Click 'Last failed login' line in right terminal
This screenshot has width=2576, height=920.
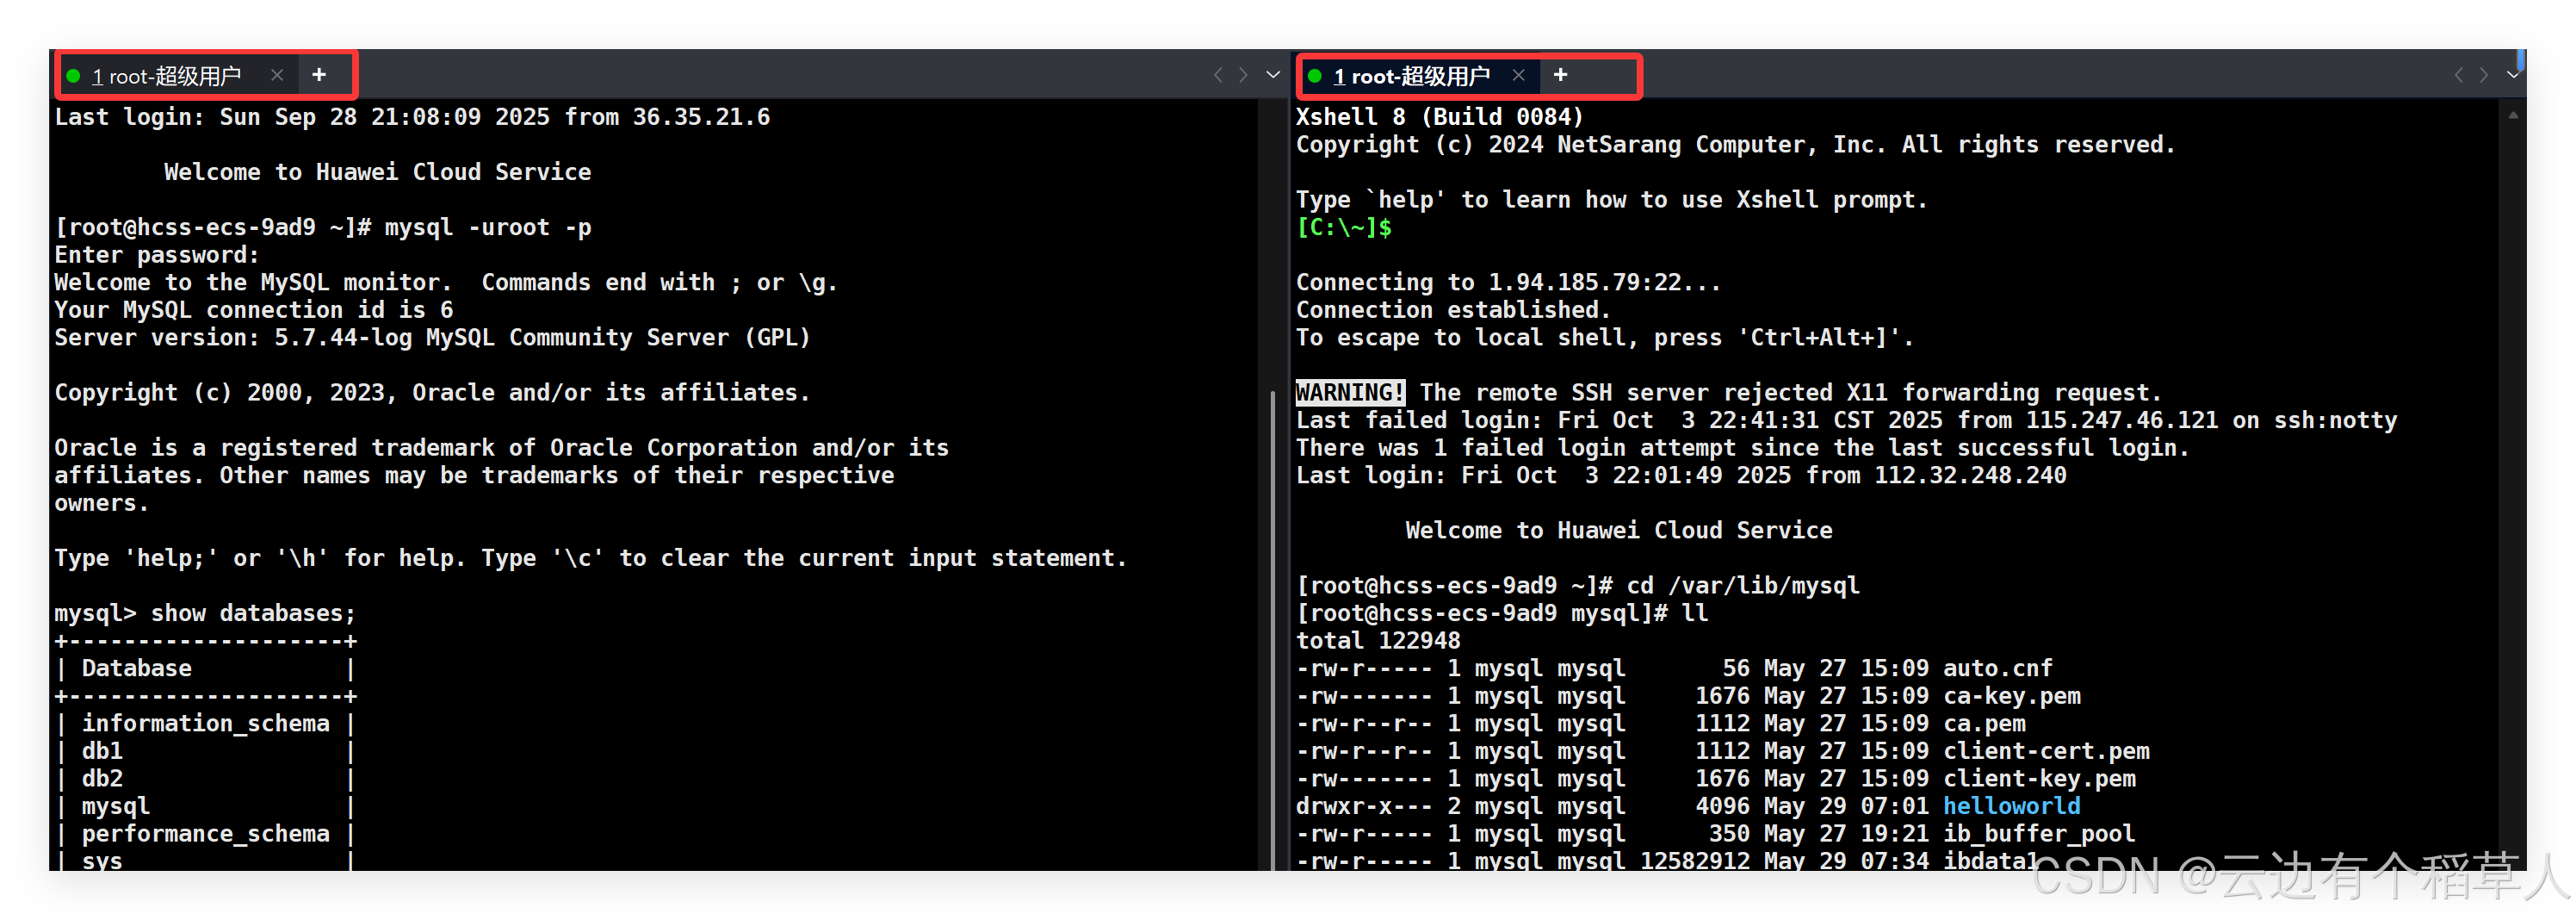click(1846, 420)
